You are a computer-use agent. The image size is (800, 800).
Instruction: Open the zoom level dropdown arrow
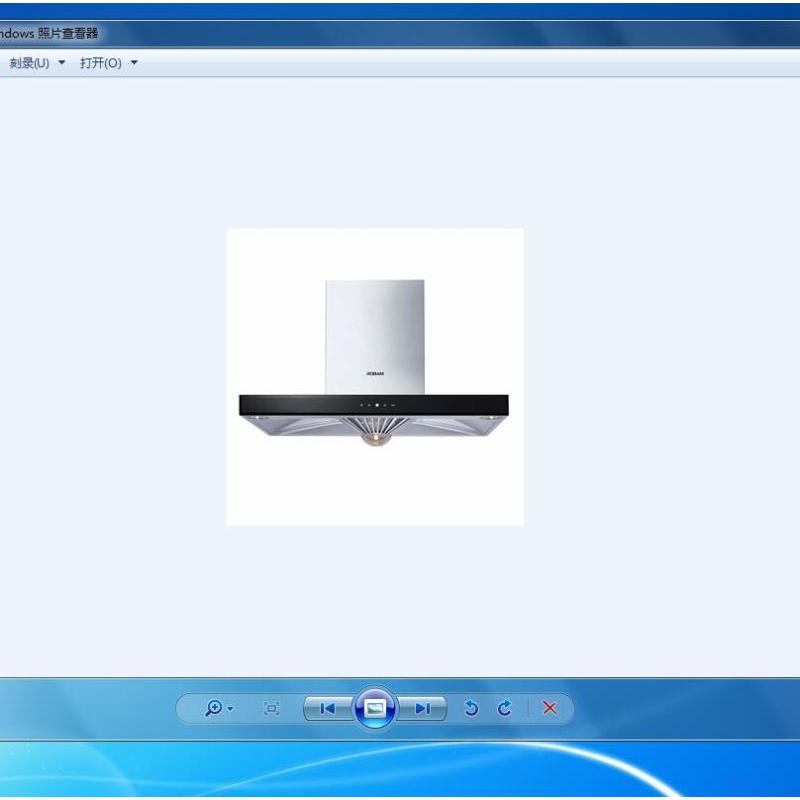click(231, 709)
